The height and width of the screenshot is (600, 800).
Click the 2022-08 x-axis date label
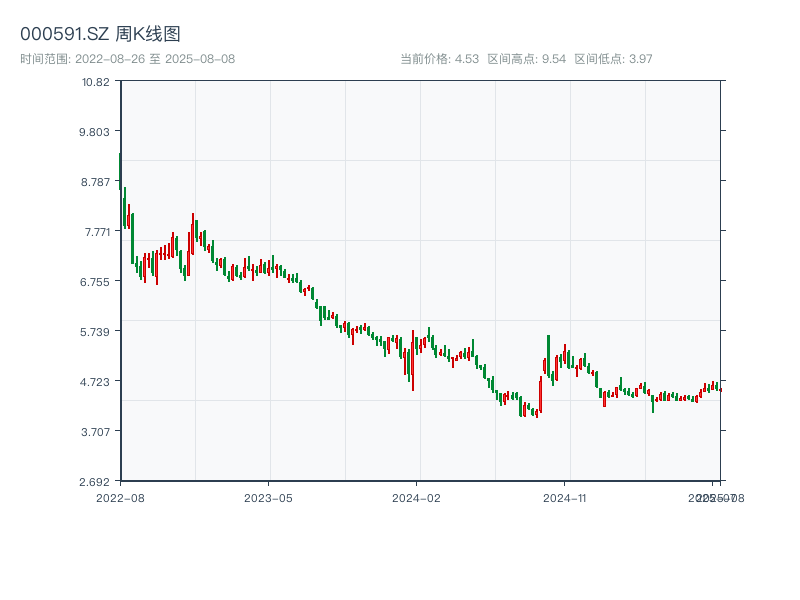tap(120, 497)
